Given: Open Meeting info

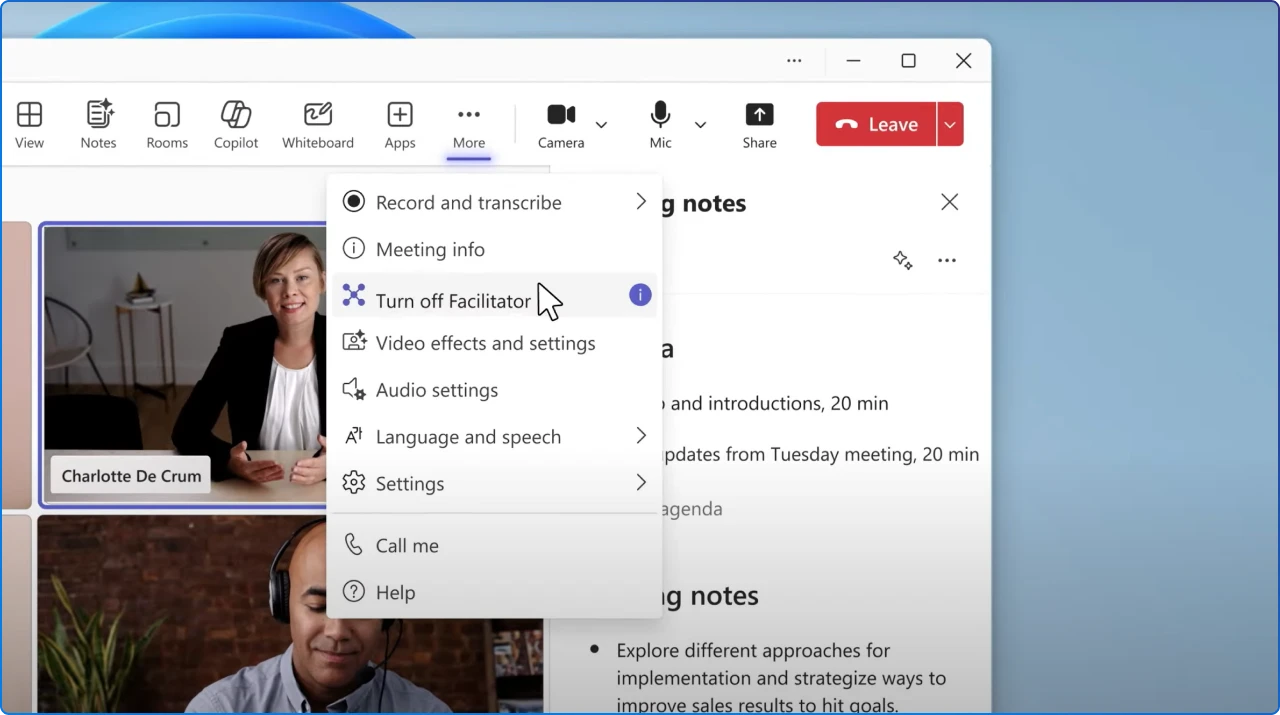Looking at the screenshot, I should coord(495,249).
